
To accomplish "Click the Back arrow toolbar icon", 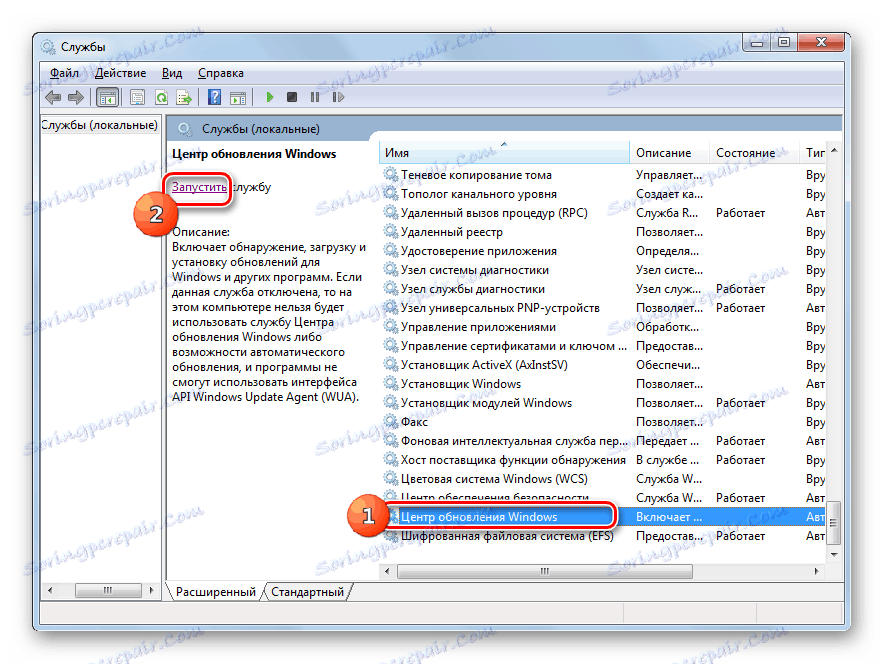I will tap(53, 98).
